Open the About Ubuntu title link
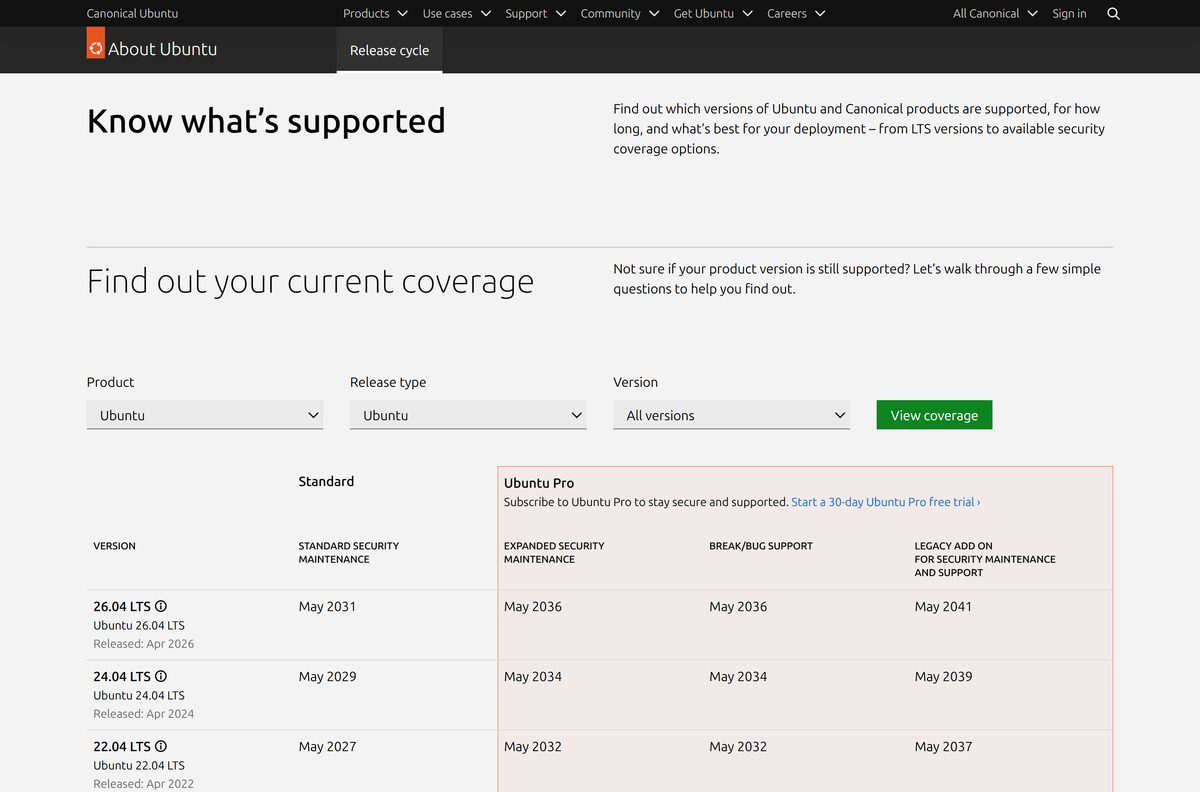Image resolution: width=1200 pixels, height=792 pixels. (x=162, y=49)
